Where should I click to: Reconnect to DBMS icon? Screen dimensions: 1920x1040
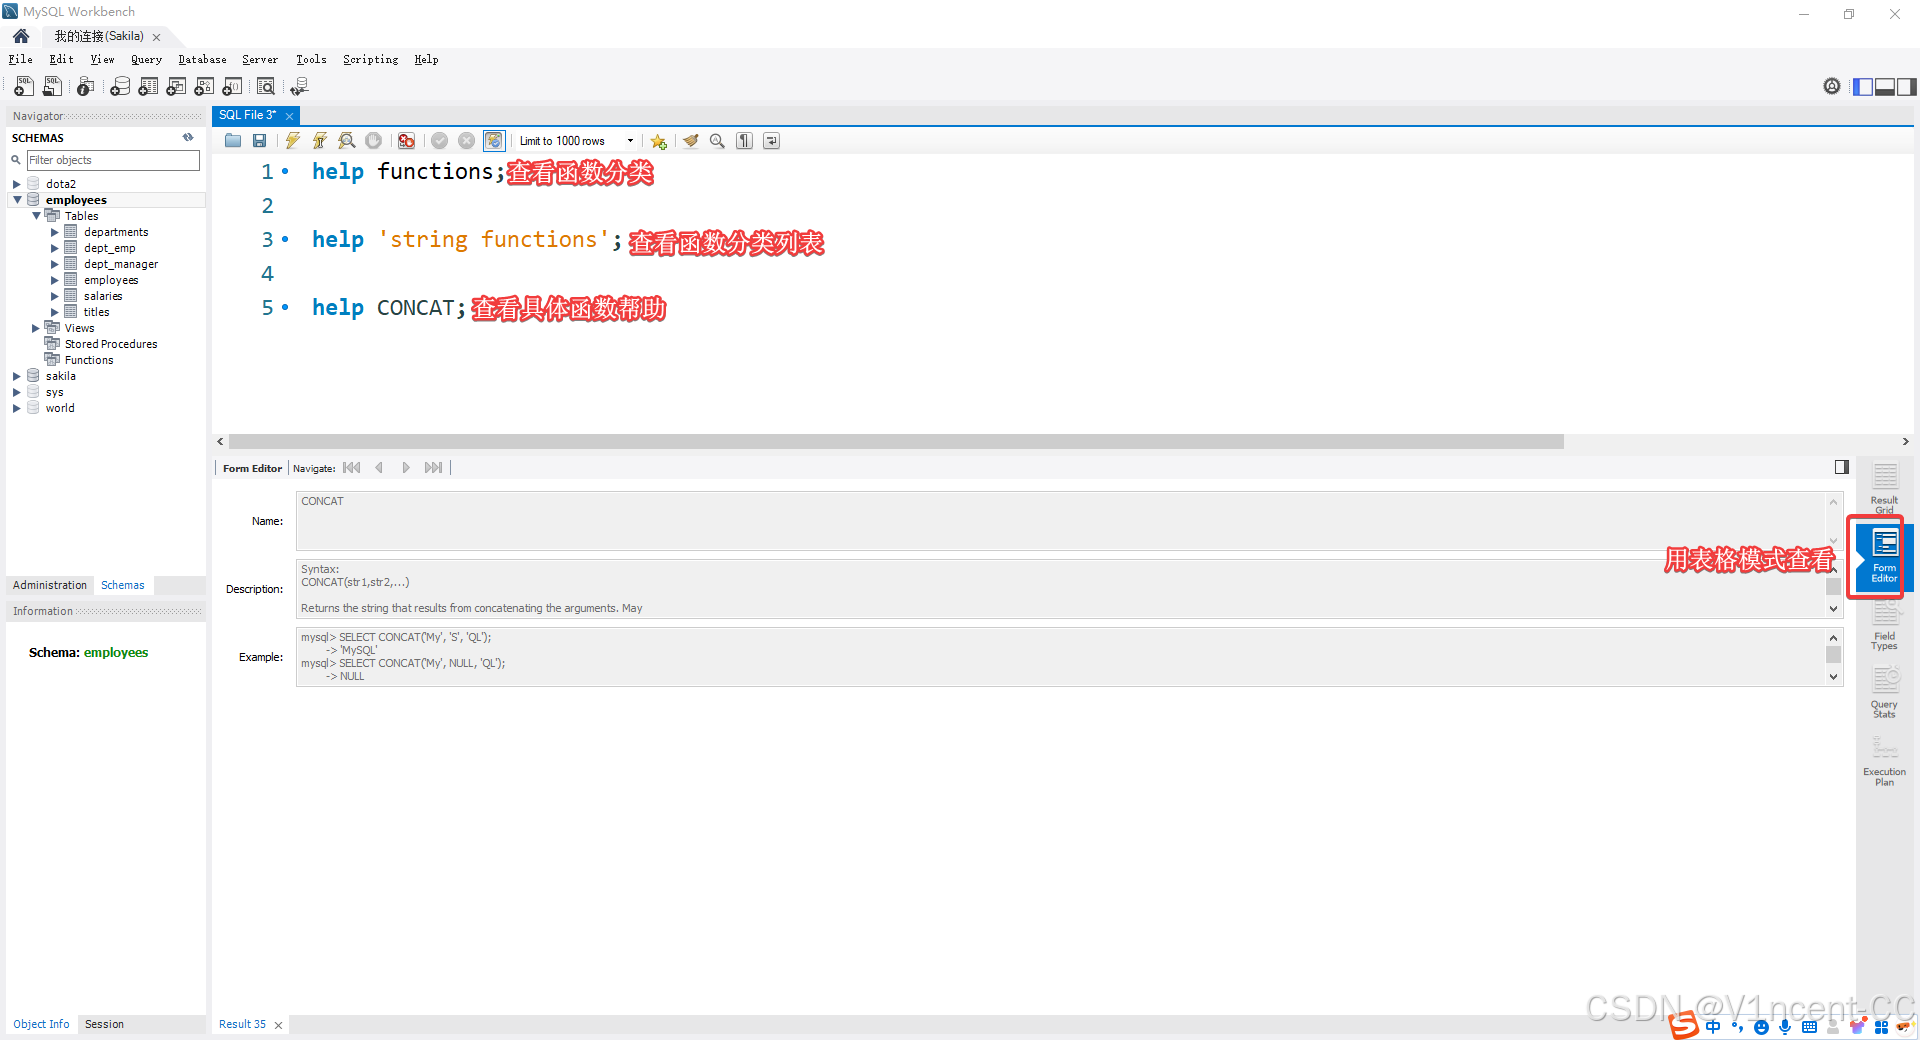tap(299, 87)
